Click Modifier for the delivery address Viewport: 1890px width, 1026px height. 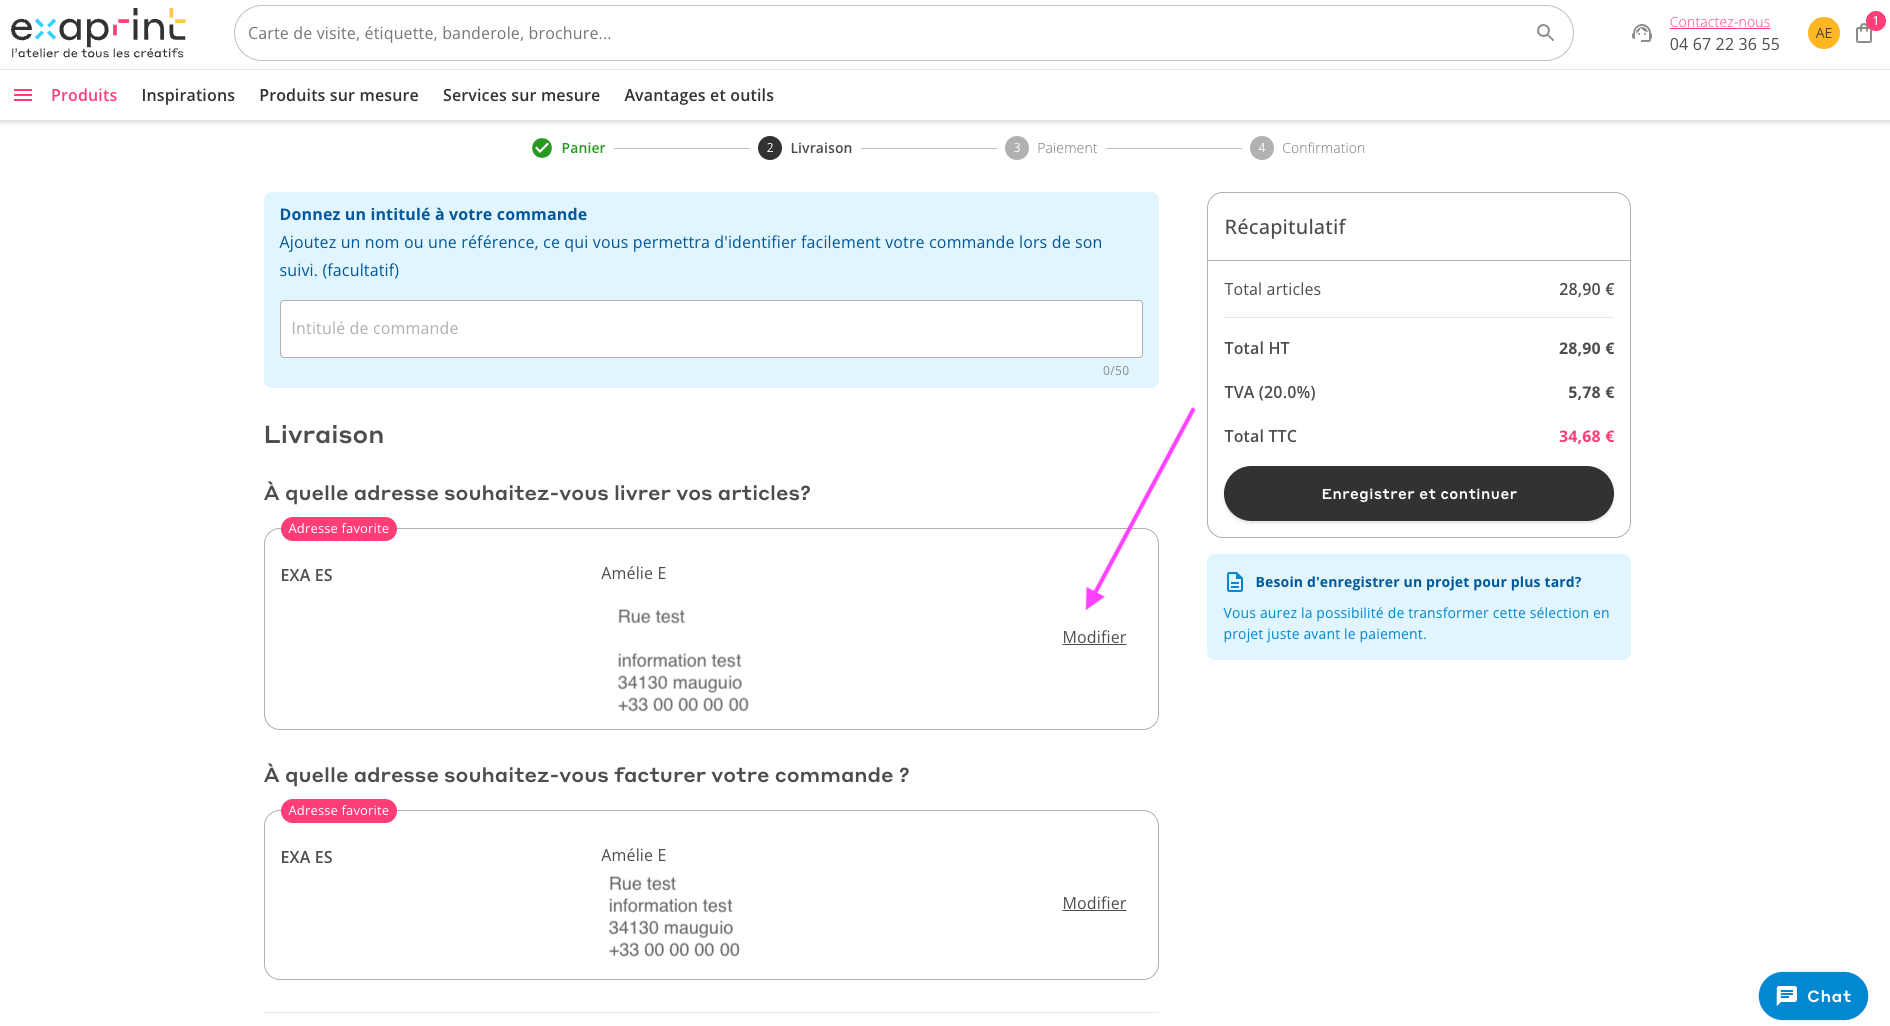[x=1094, y=637]
